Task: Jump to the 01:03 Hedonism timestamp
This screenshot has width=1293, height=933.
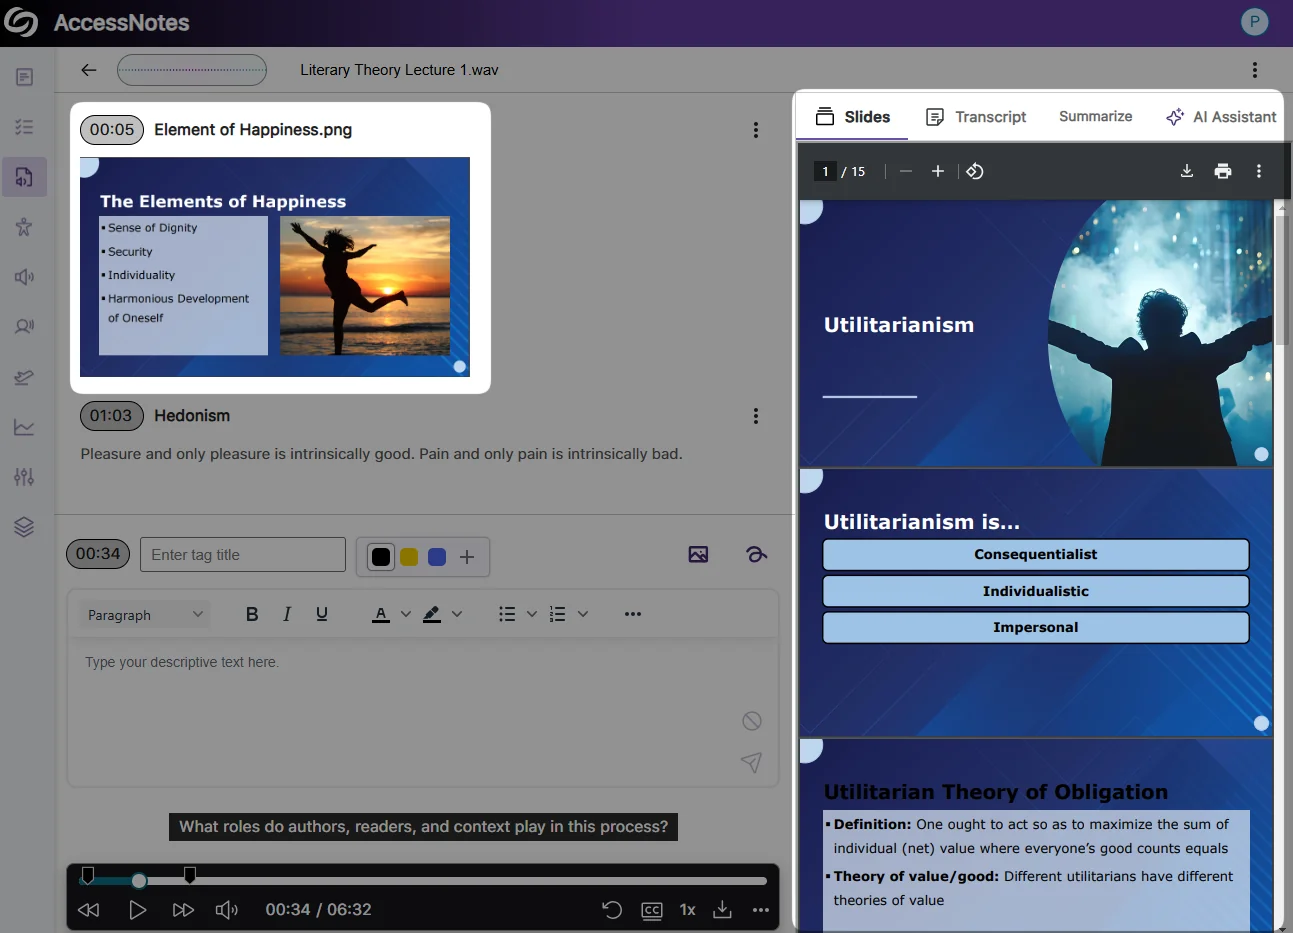Action: (x=111, y=416)
